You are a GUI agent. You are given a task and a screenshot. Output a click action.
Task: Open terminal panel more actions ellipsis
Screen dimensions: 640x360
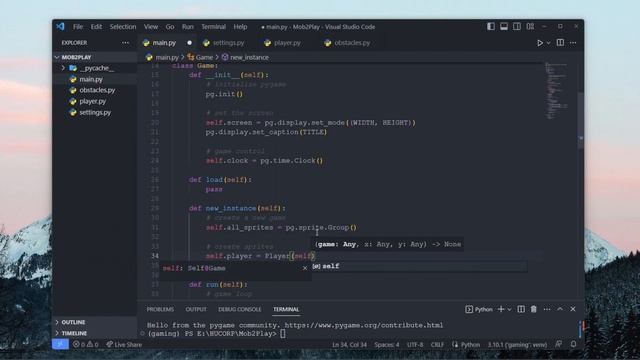click(x=547, y=309)
